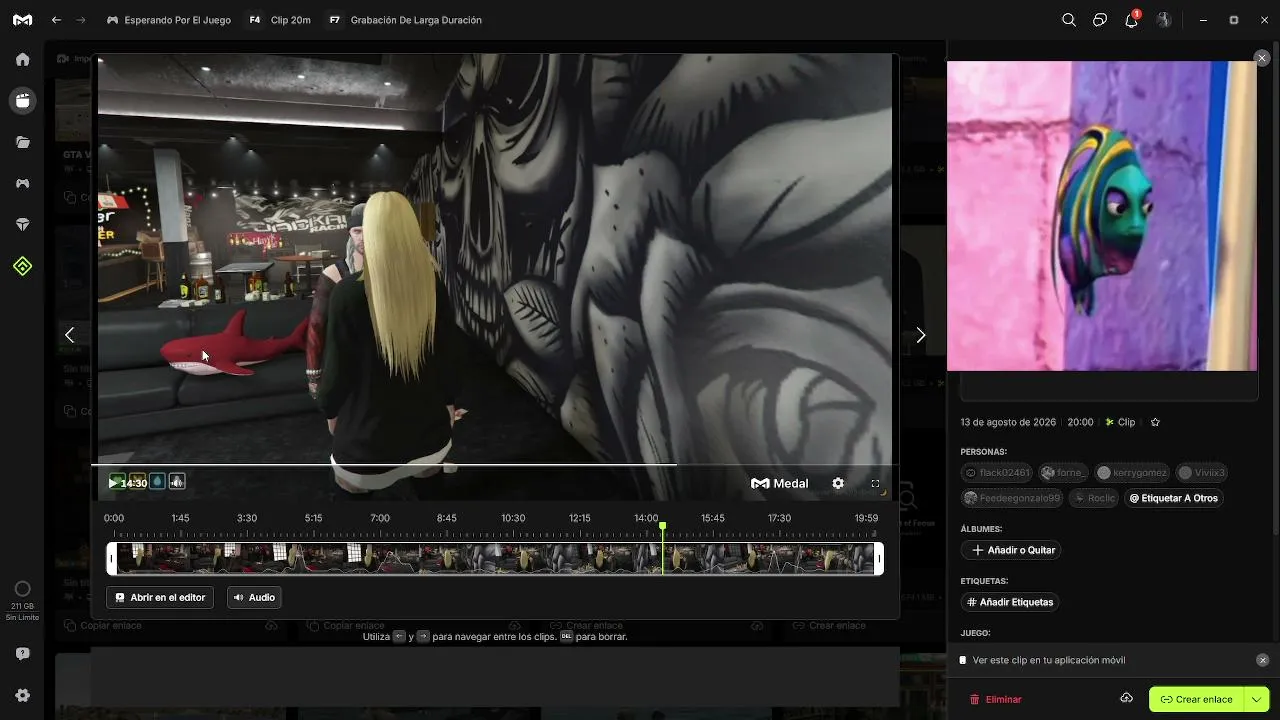Click Abrir en el editor button

160,597
